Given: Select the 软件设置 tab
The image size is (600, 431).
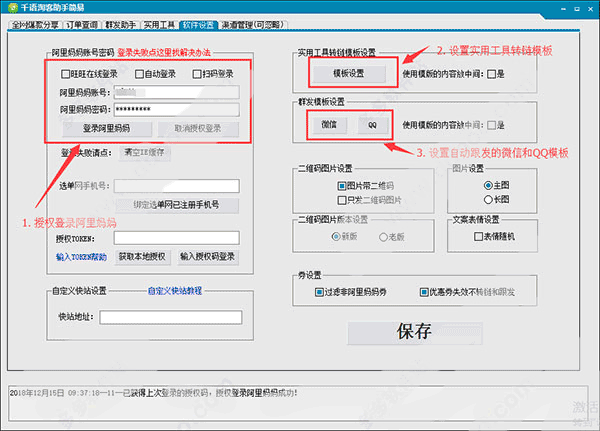Looking at the screenshot, I should pos(198,25).
